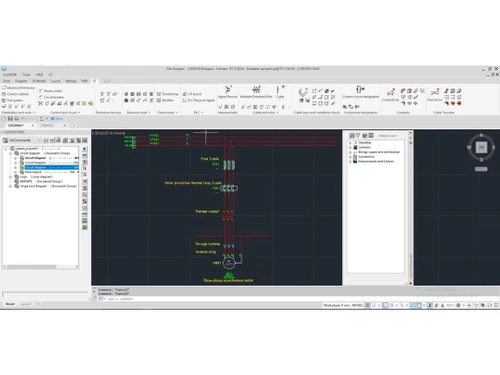
Task: Switch to the Layout tab at the bottom
Action: [x=26, y=304]
